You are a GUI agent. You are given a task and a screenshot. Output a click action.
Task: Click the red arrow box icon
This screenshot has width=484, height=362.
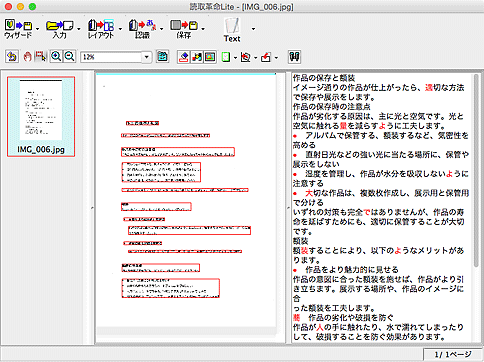click(266, 57)
